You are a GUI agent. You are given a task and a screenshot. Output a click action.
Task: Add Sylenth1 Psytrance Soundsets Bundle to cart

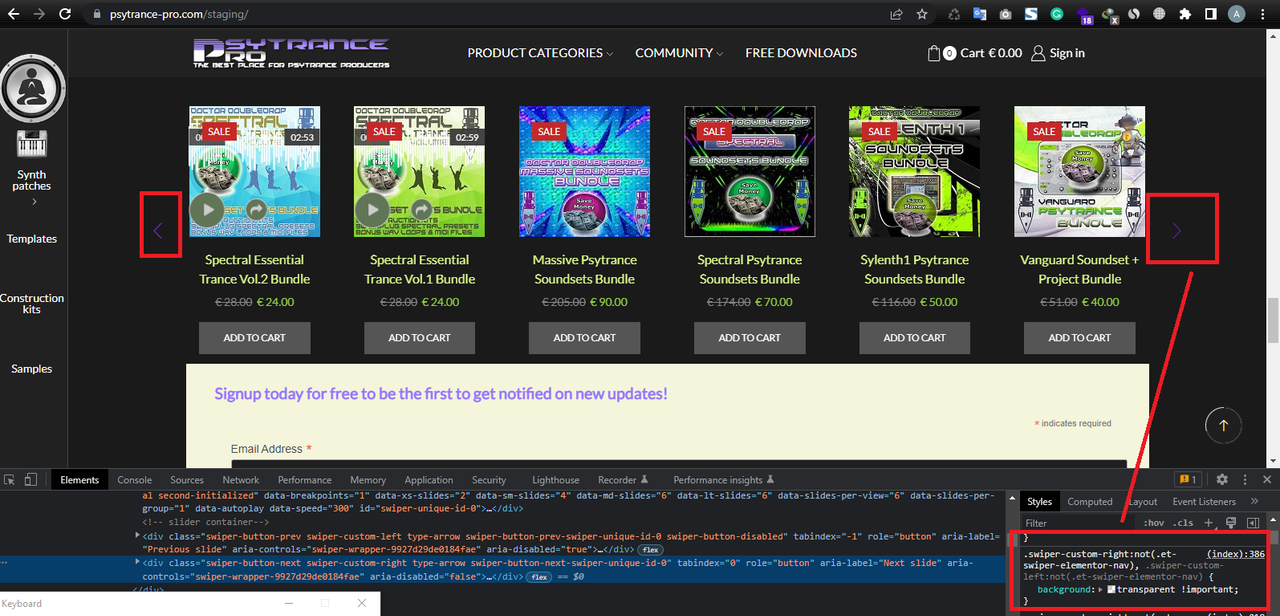(x=915, y=338)
